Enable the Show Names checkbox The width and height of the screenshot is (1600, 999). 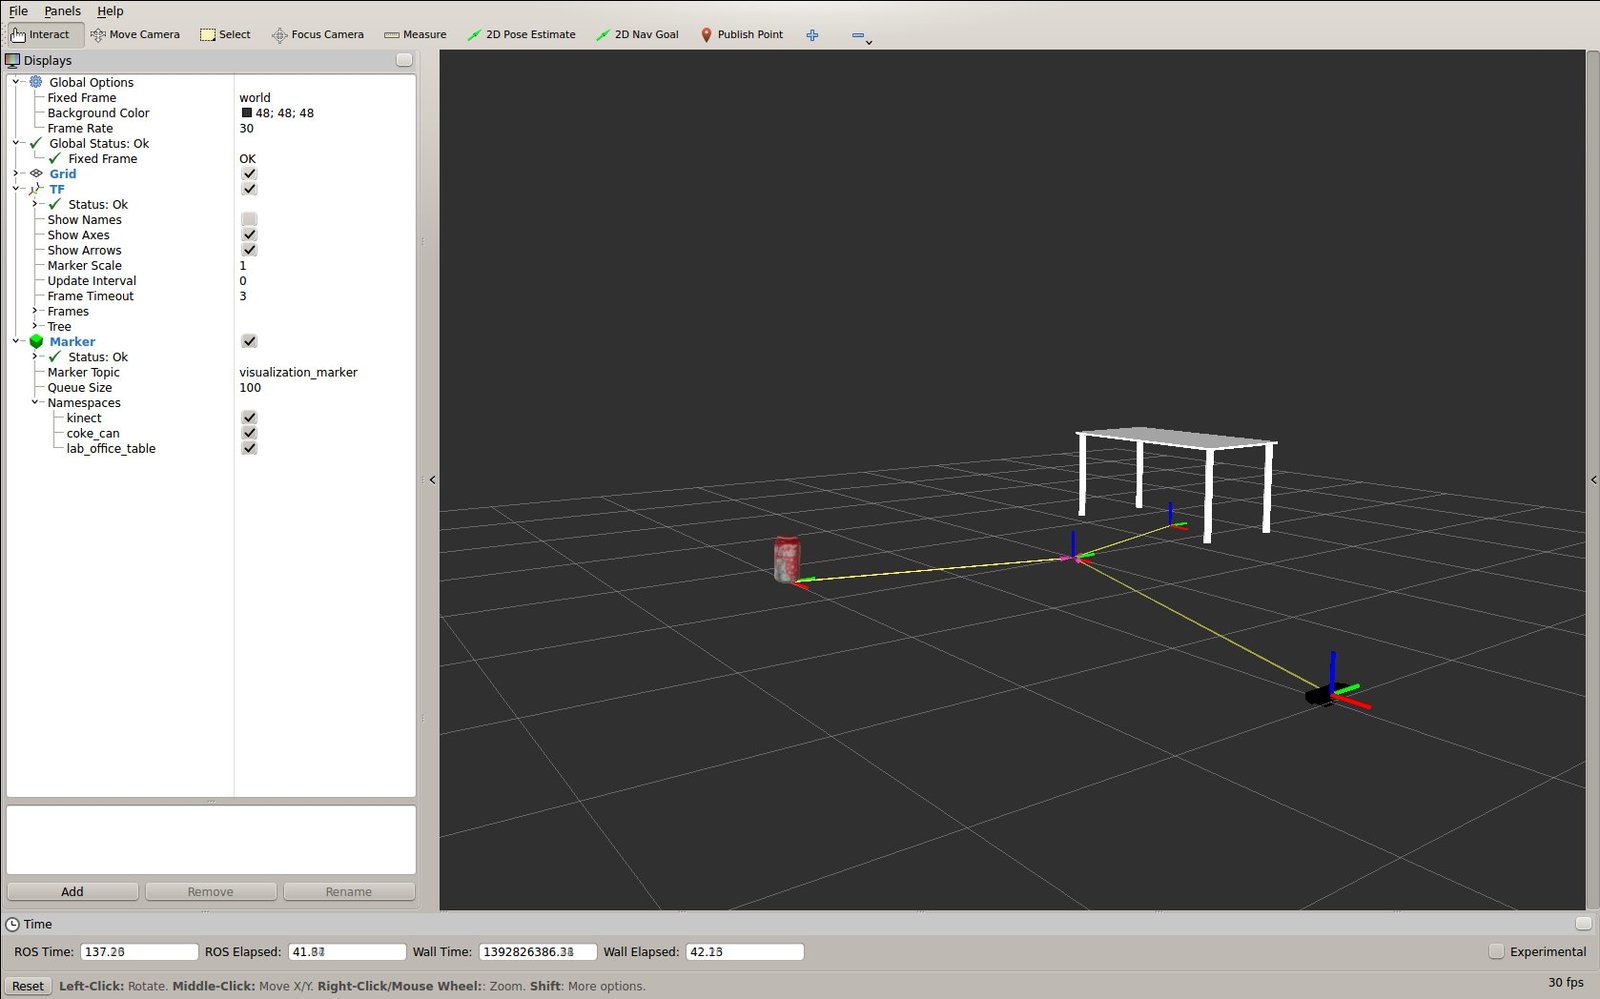click(x=249, y=220)
